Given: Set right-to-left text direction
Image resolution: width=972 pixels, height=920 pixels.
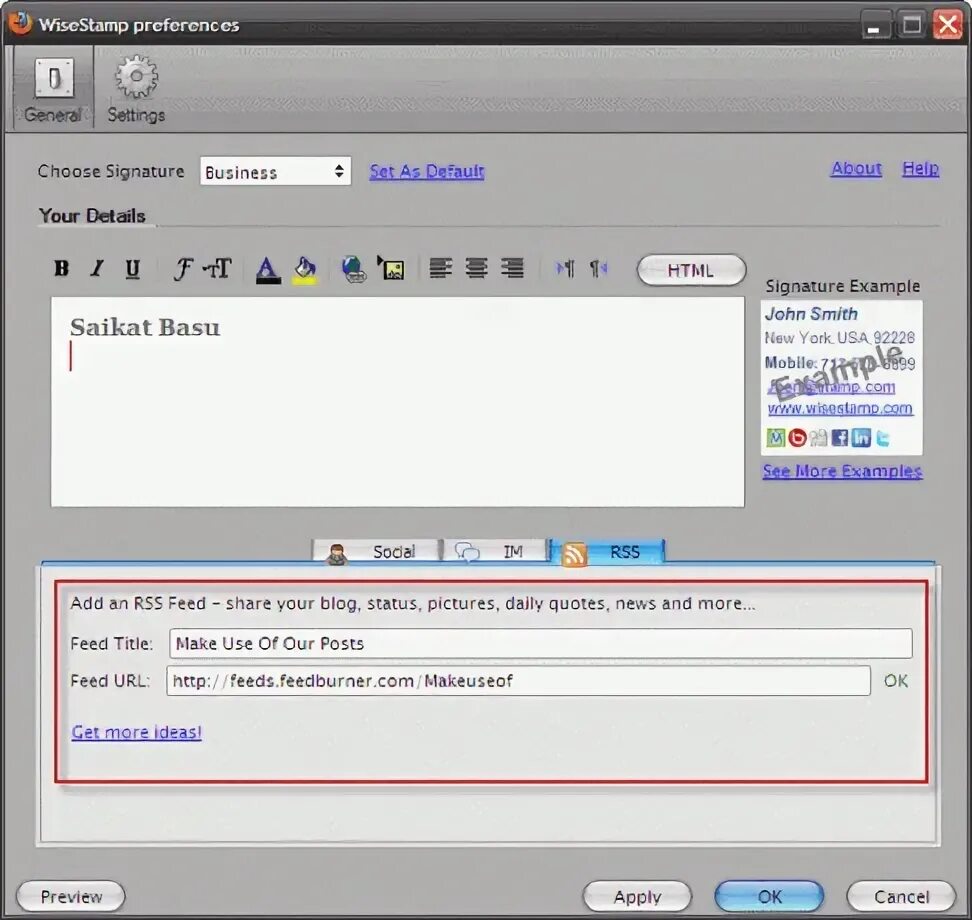Looking at the screenshot, I should point(598,268).
